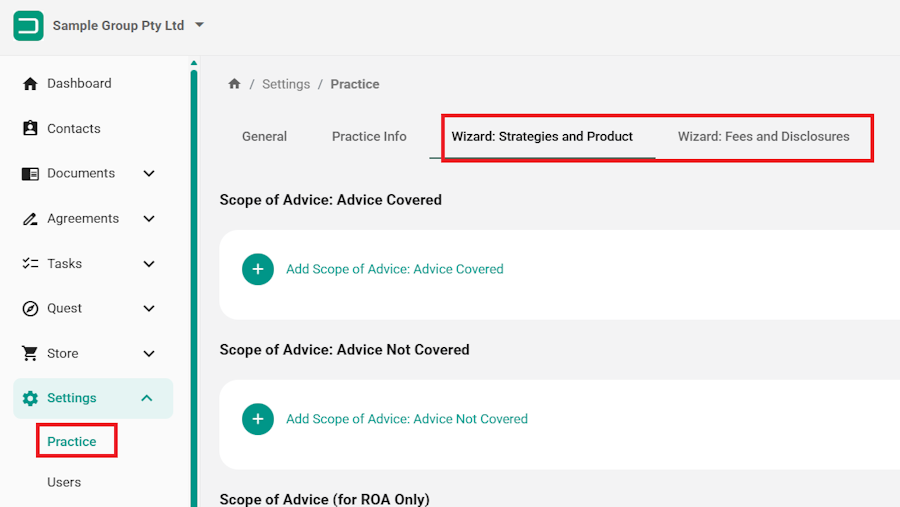Expand the Tasks menu chevron
This screenshot has width=900, height=507.
pos(149,264)
